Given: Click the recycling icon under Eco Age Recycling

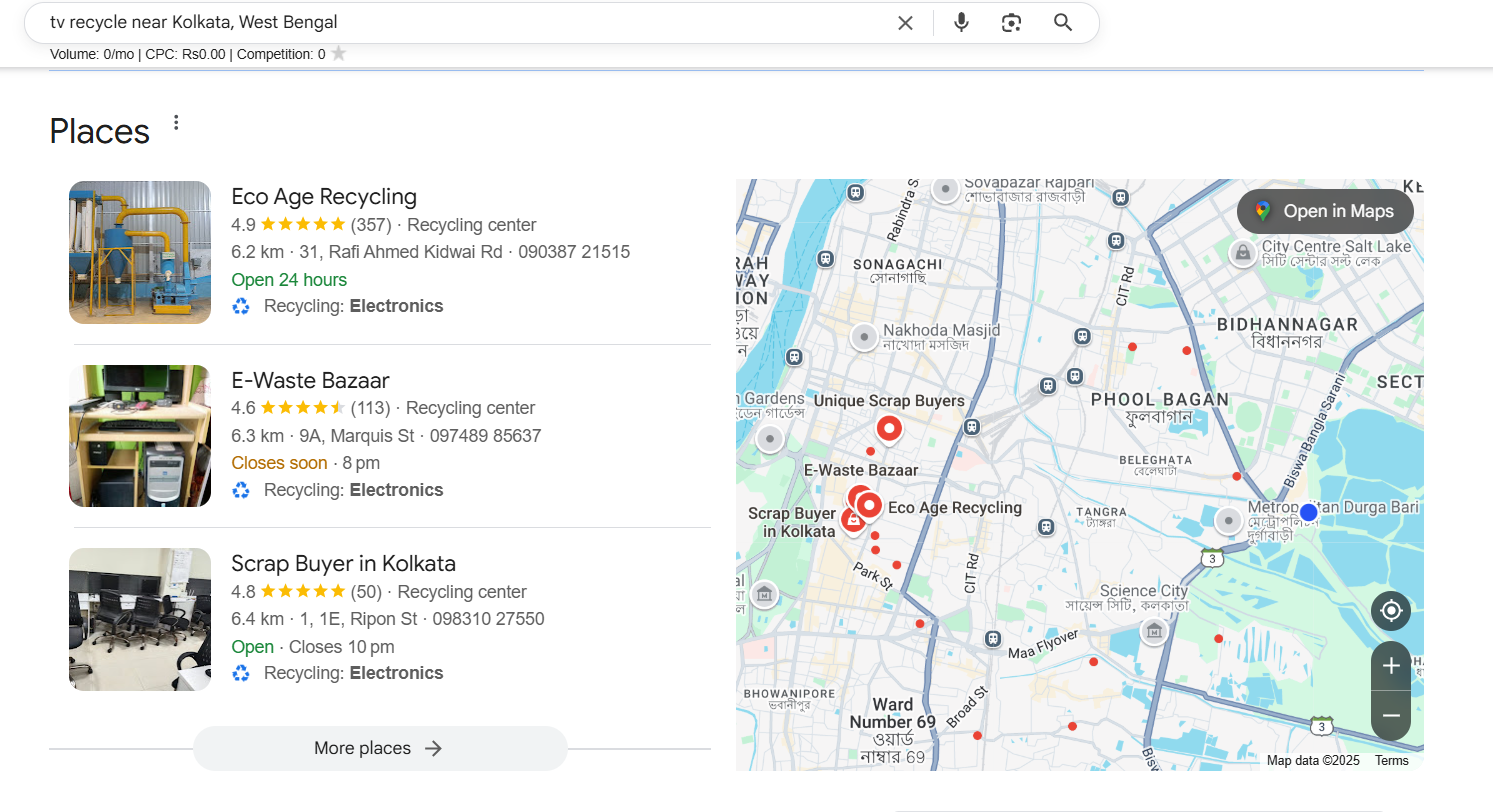Looking at the screenshot, I should (241, 306).
